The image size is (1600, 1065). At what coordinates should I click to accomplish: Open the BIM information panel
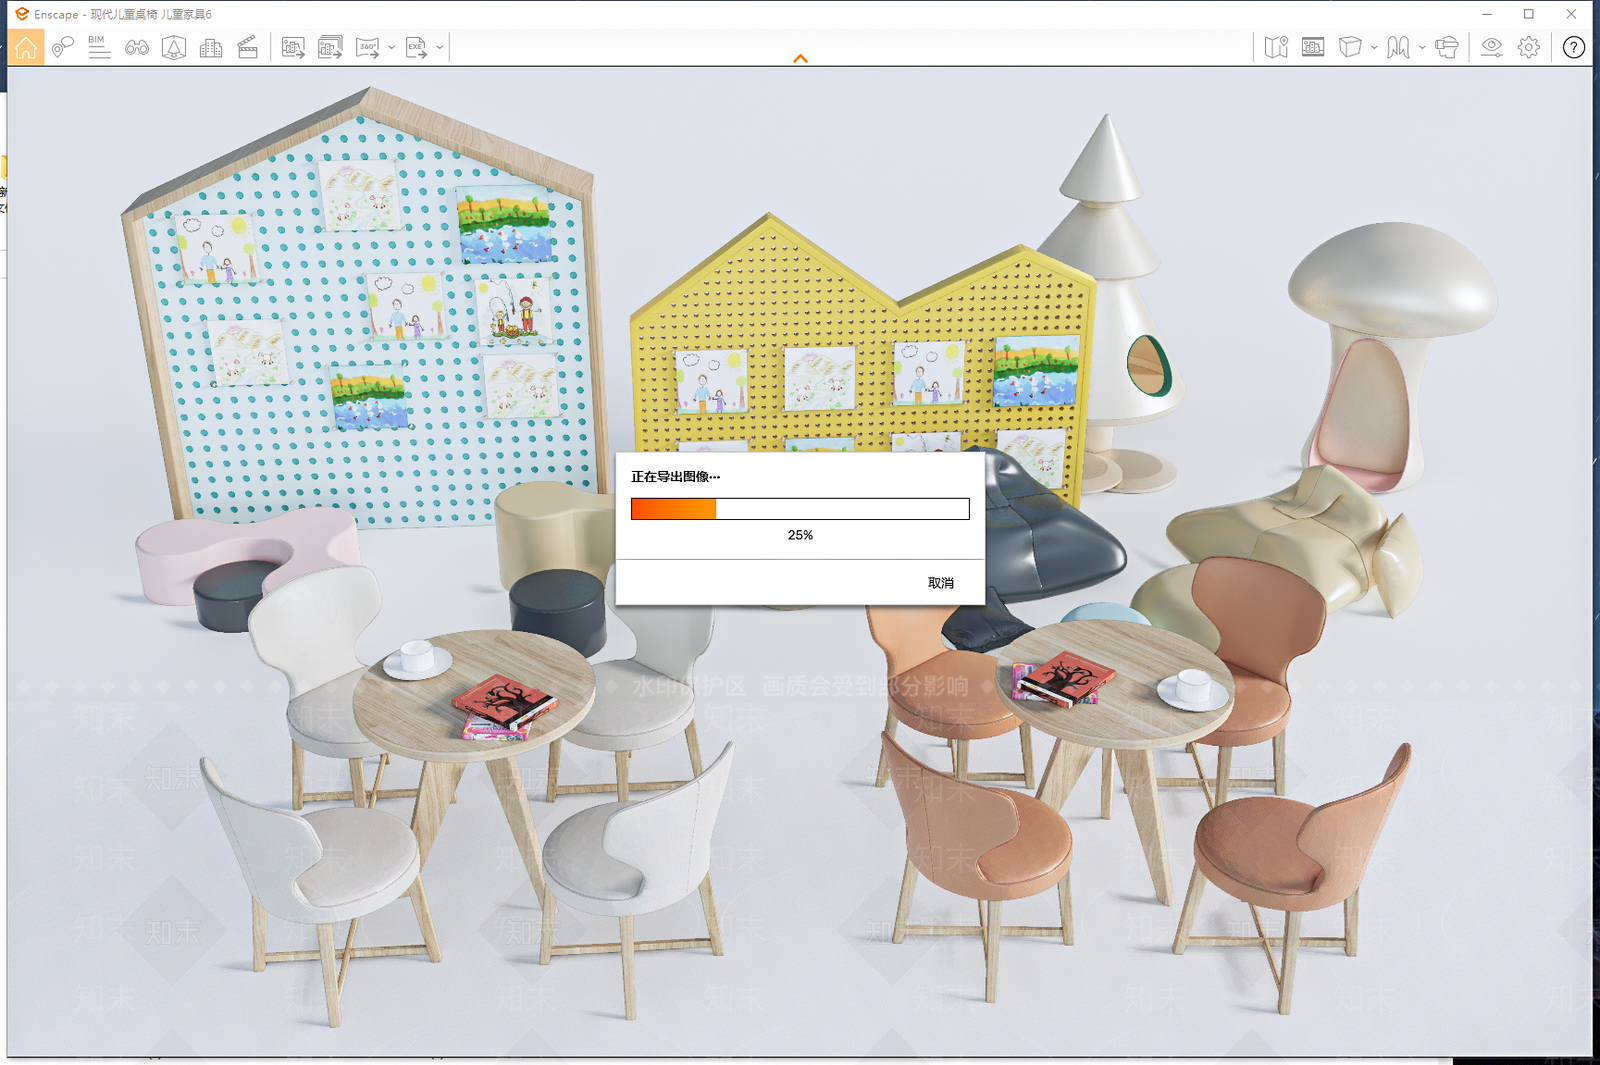(99, 47)
